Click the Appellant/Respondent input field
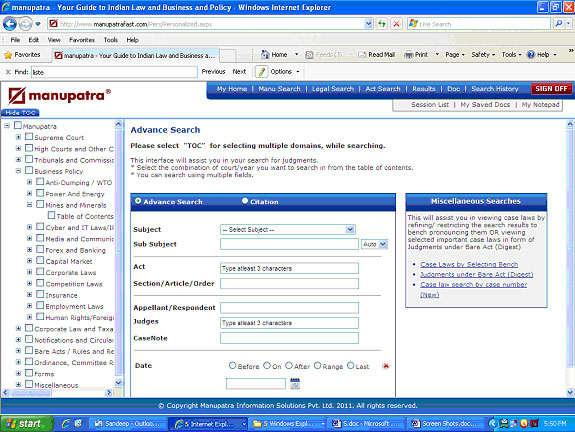575x432 pixels. pos(289,308)
